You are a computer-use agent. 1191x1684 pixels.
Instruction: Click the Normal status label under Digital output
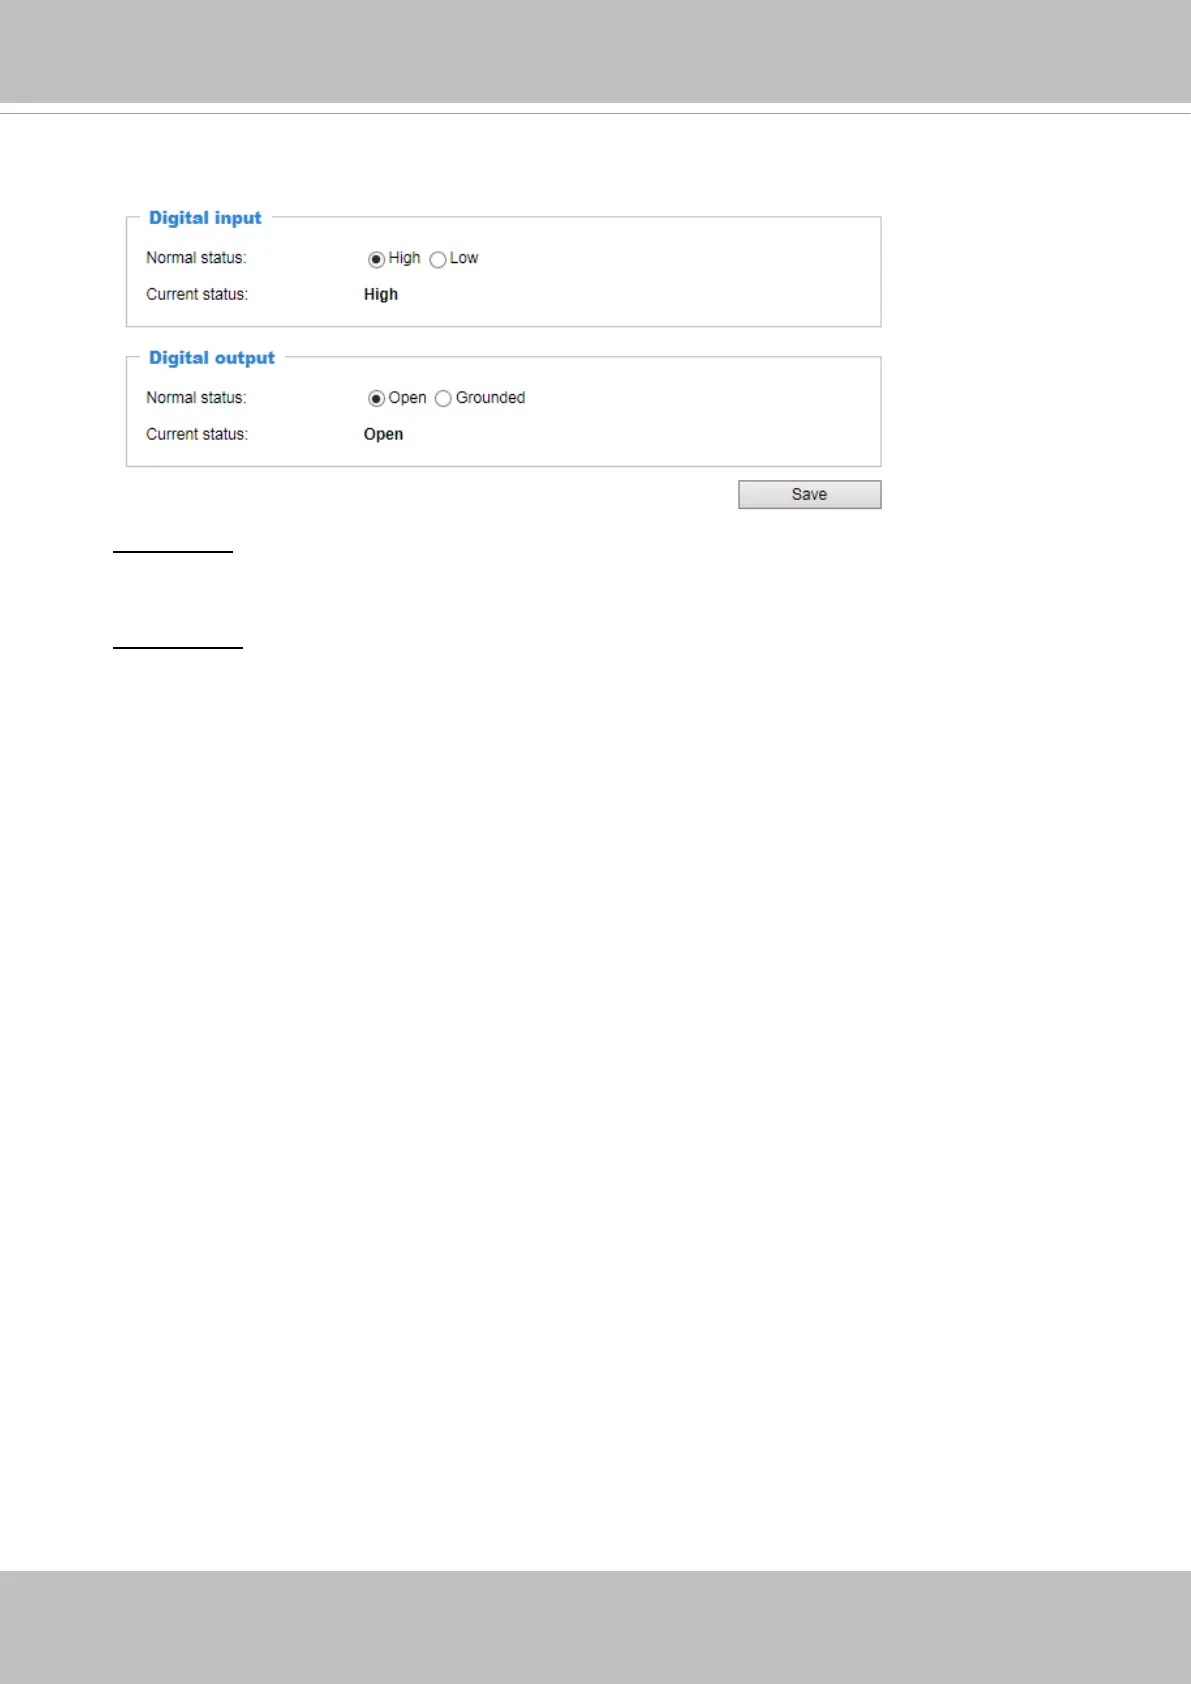pos(196,398)
